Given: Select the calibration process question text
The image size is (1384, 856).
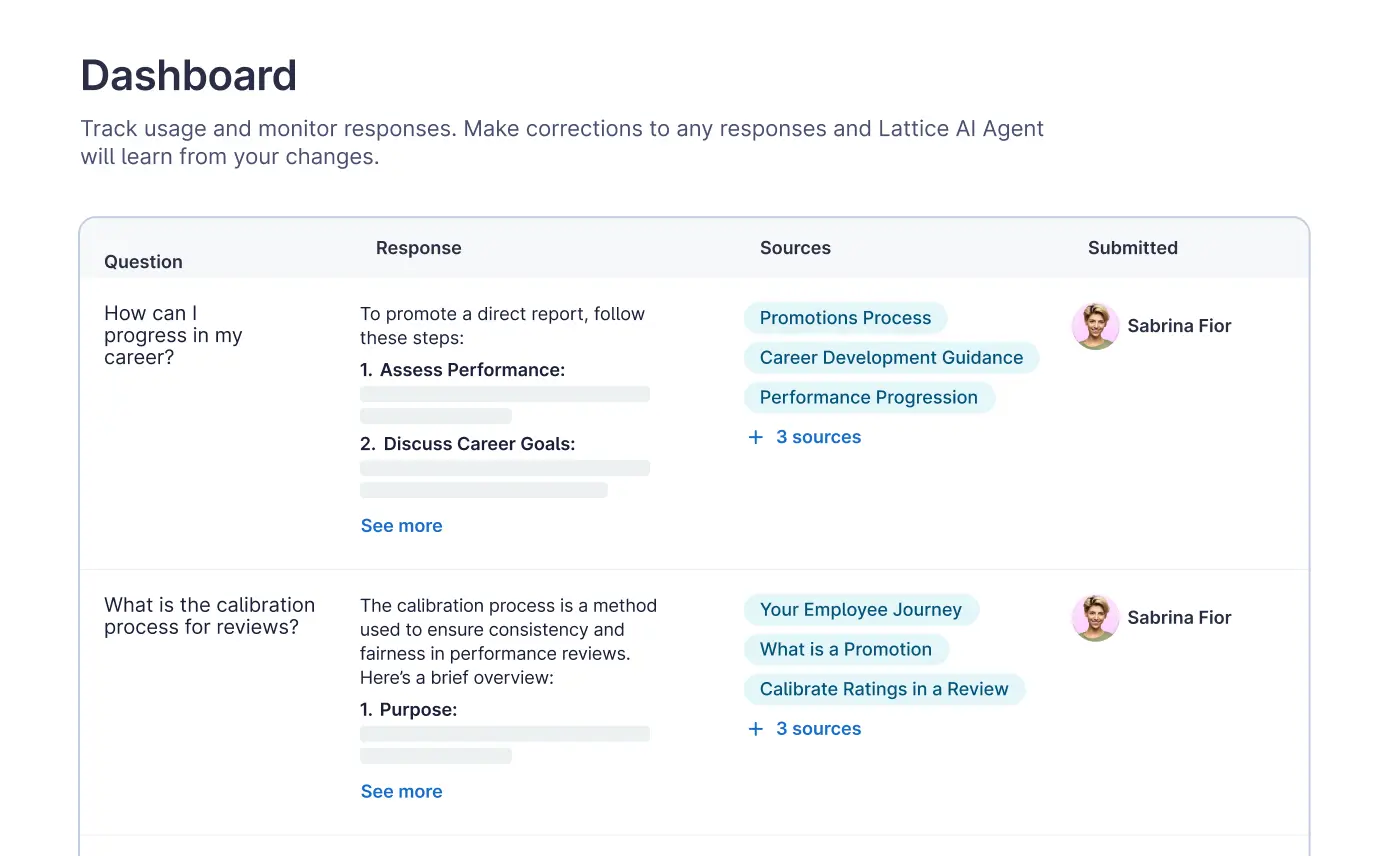Looking at the screenshot, I should coord(209,616).
